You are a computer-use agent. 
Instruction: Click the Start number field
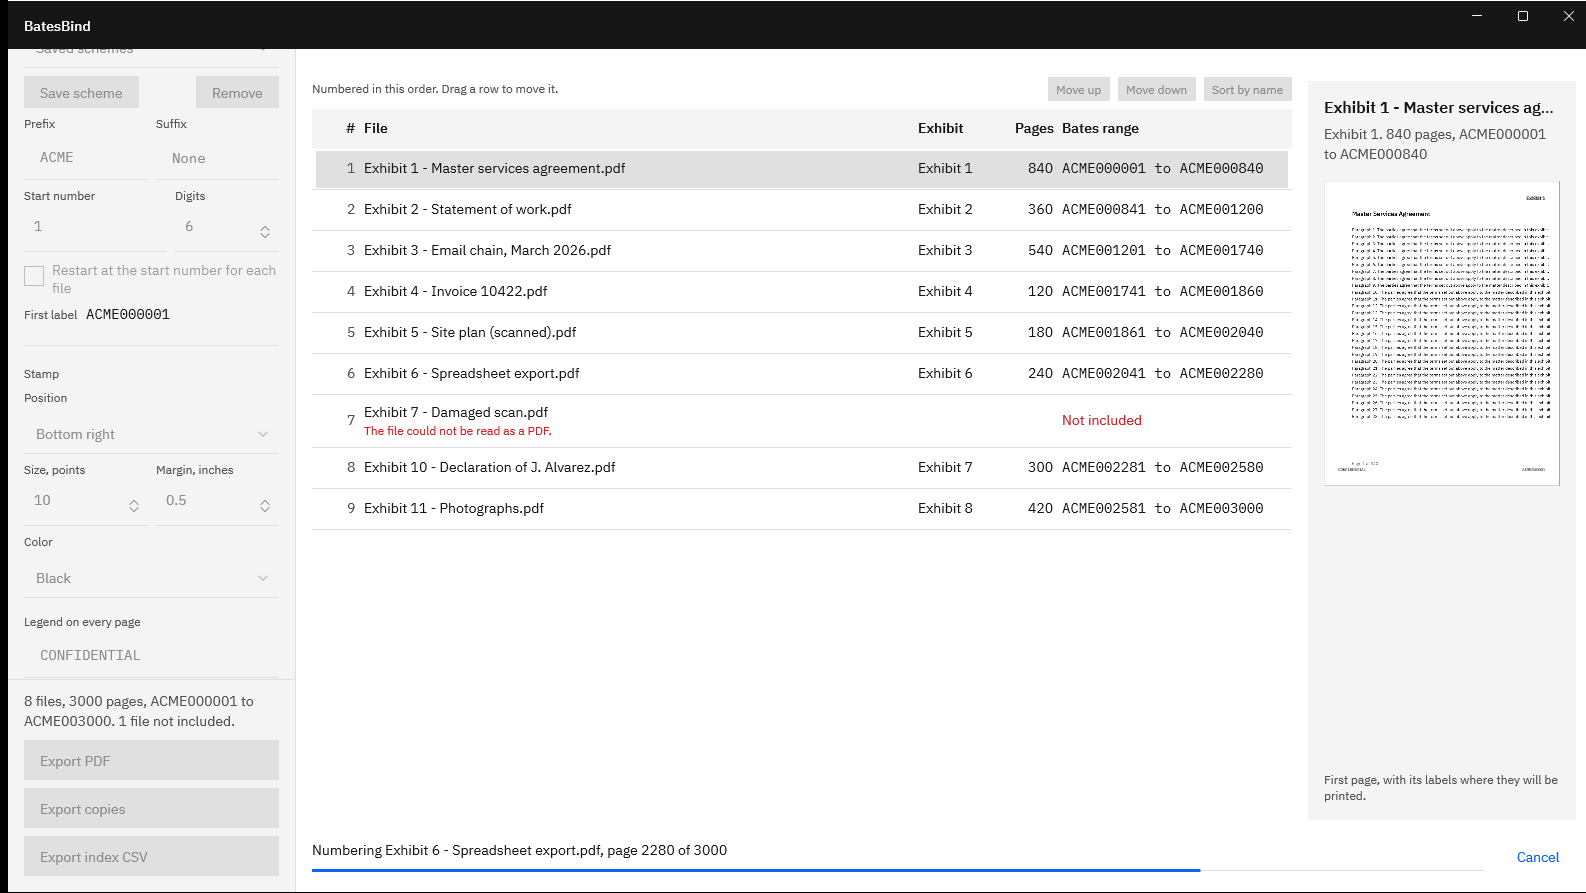point(95,227)
